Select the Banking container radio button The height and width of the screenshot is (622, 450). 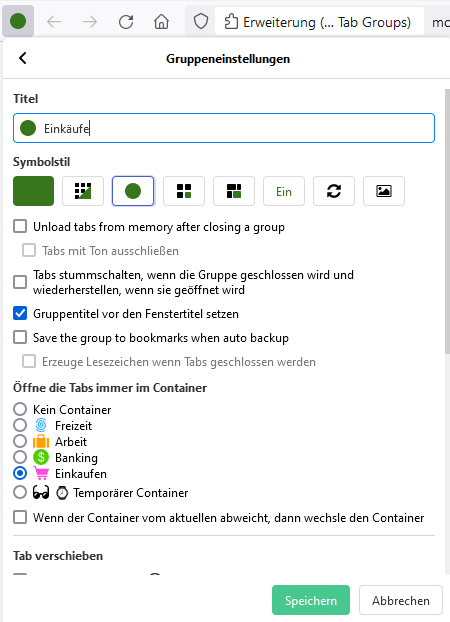point(20,457)
